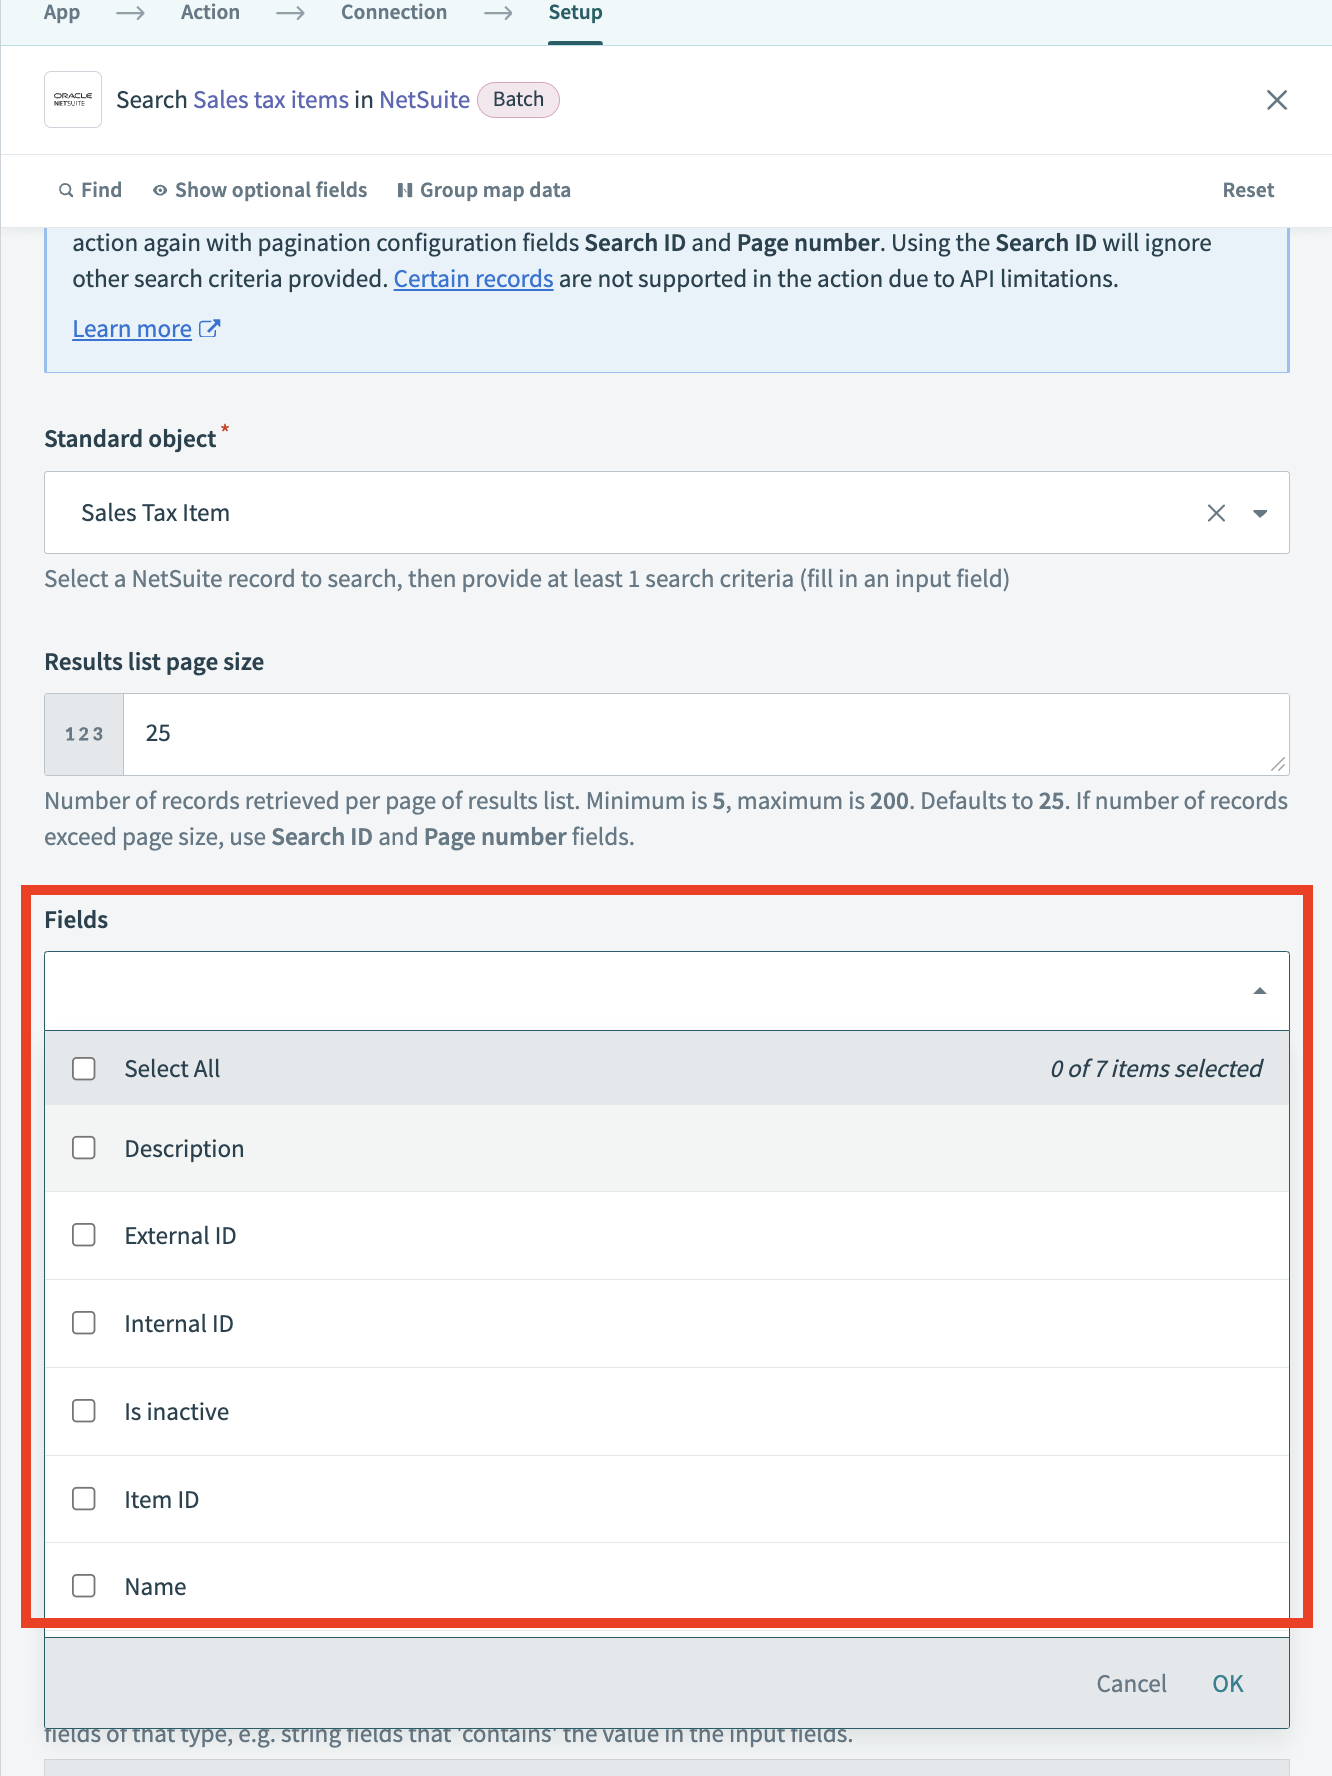Switch to the Connection step
Screen dimensions: 1332x1776
click(393, 13)
